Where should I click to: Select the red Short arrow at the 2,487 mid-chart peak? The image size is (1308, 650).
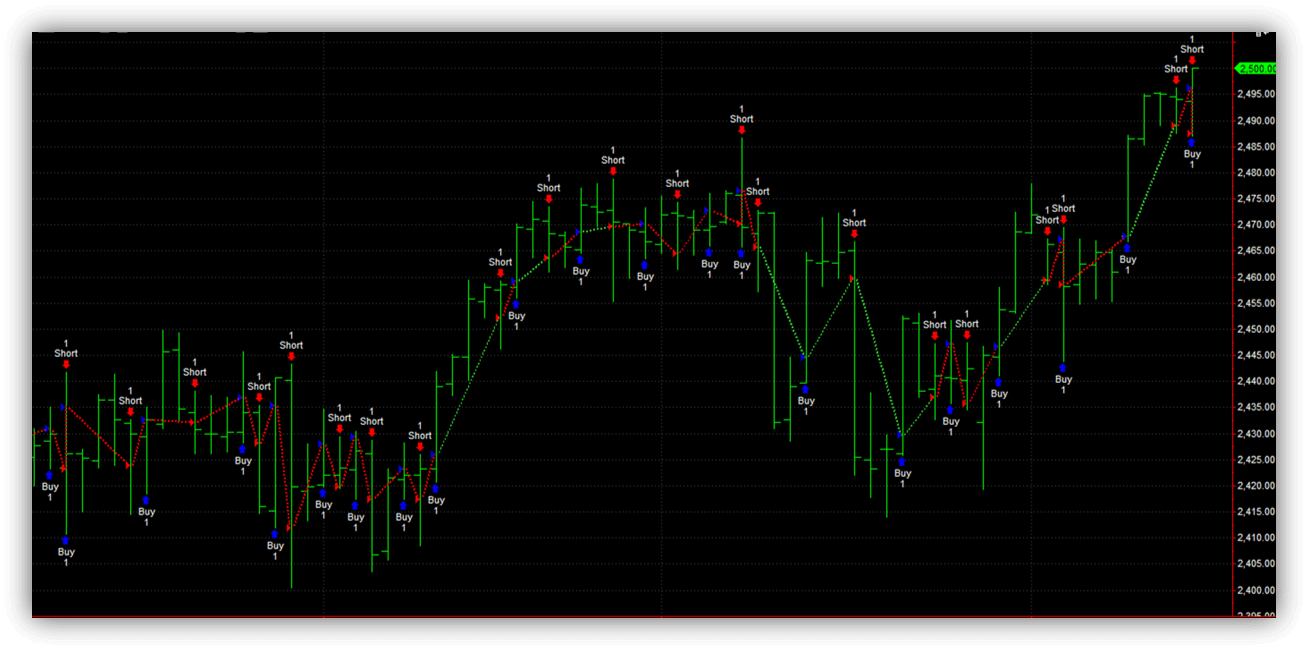741,130
